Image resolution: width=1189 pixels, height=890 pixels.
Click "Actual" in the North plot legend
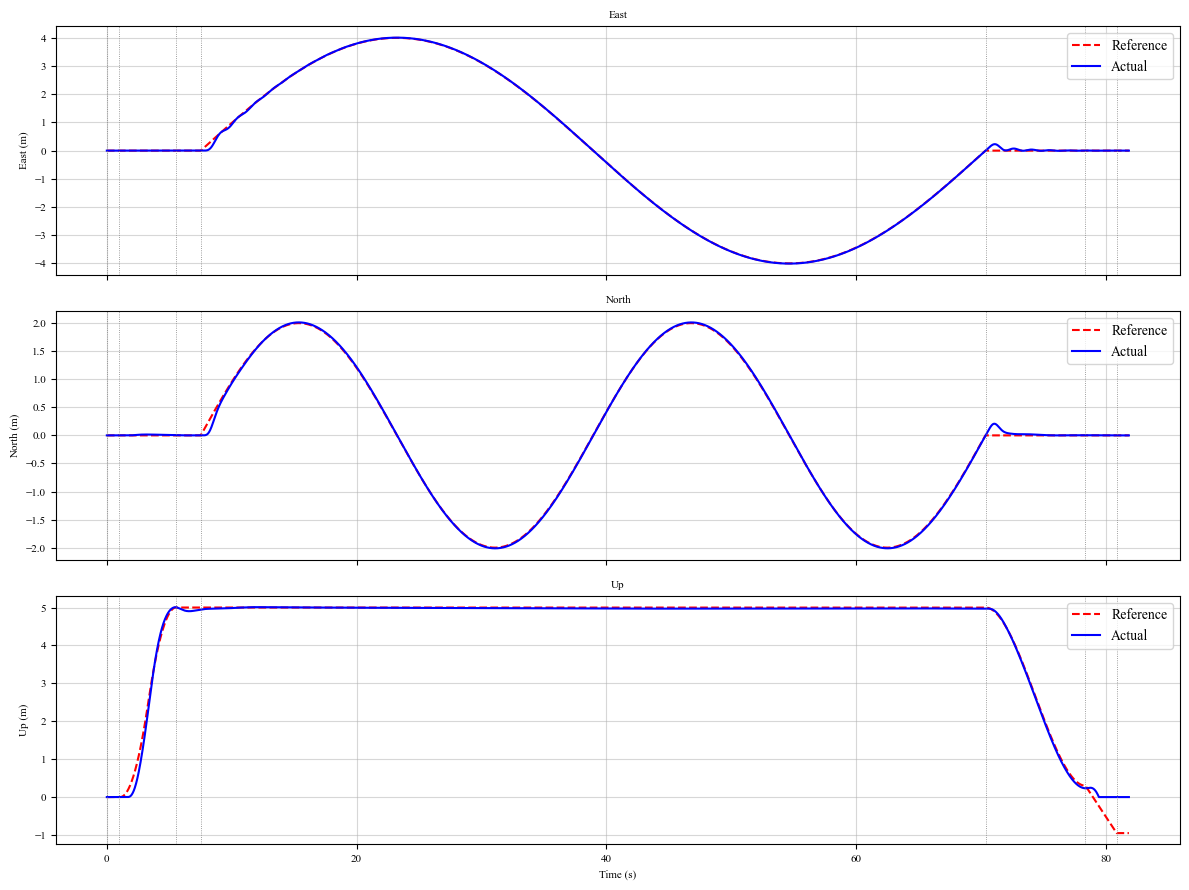pos(1129,352)
